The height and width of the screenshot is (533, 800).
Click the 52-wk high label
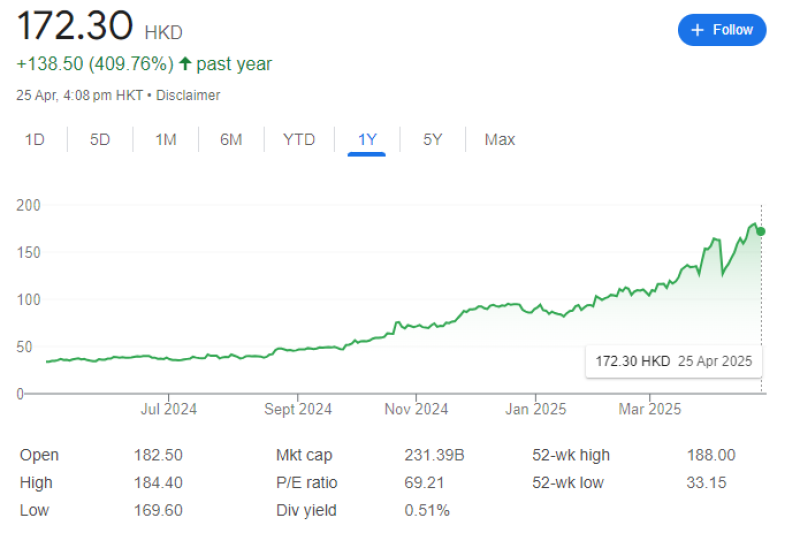(x=571, y=455)
